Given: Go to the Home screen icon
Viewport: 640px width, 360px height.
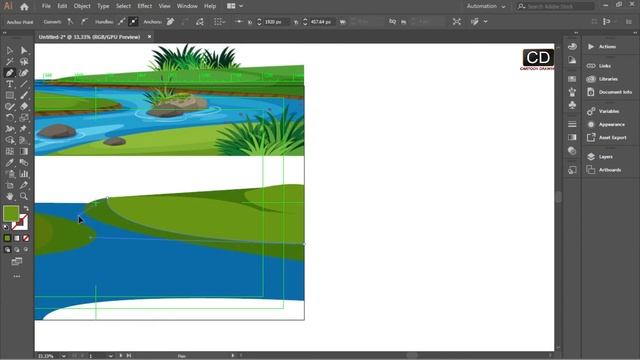Looking at the screenshot, I should 24,7.
